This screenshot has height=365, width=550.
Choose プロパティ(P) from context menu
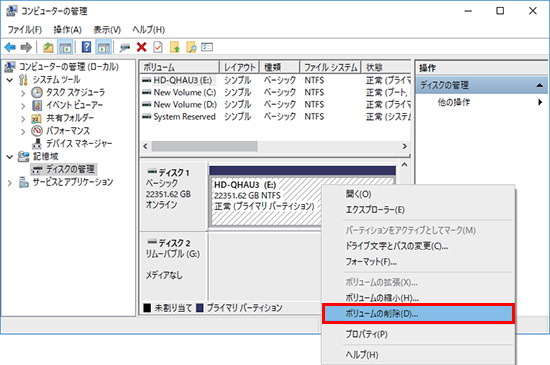[418, 334]
